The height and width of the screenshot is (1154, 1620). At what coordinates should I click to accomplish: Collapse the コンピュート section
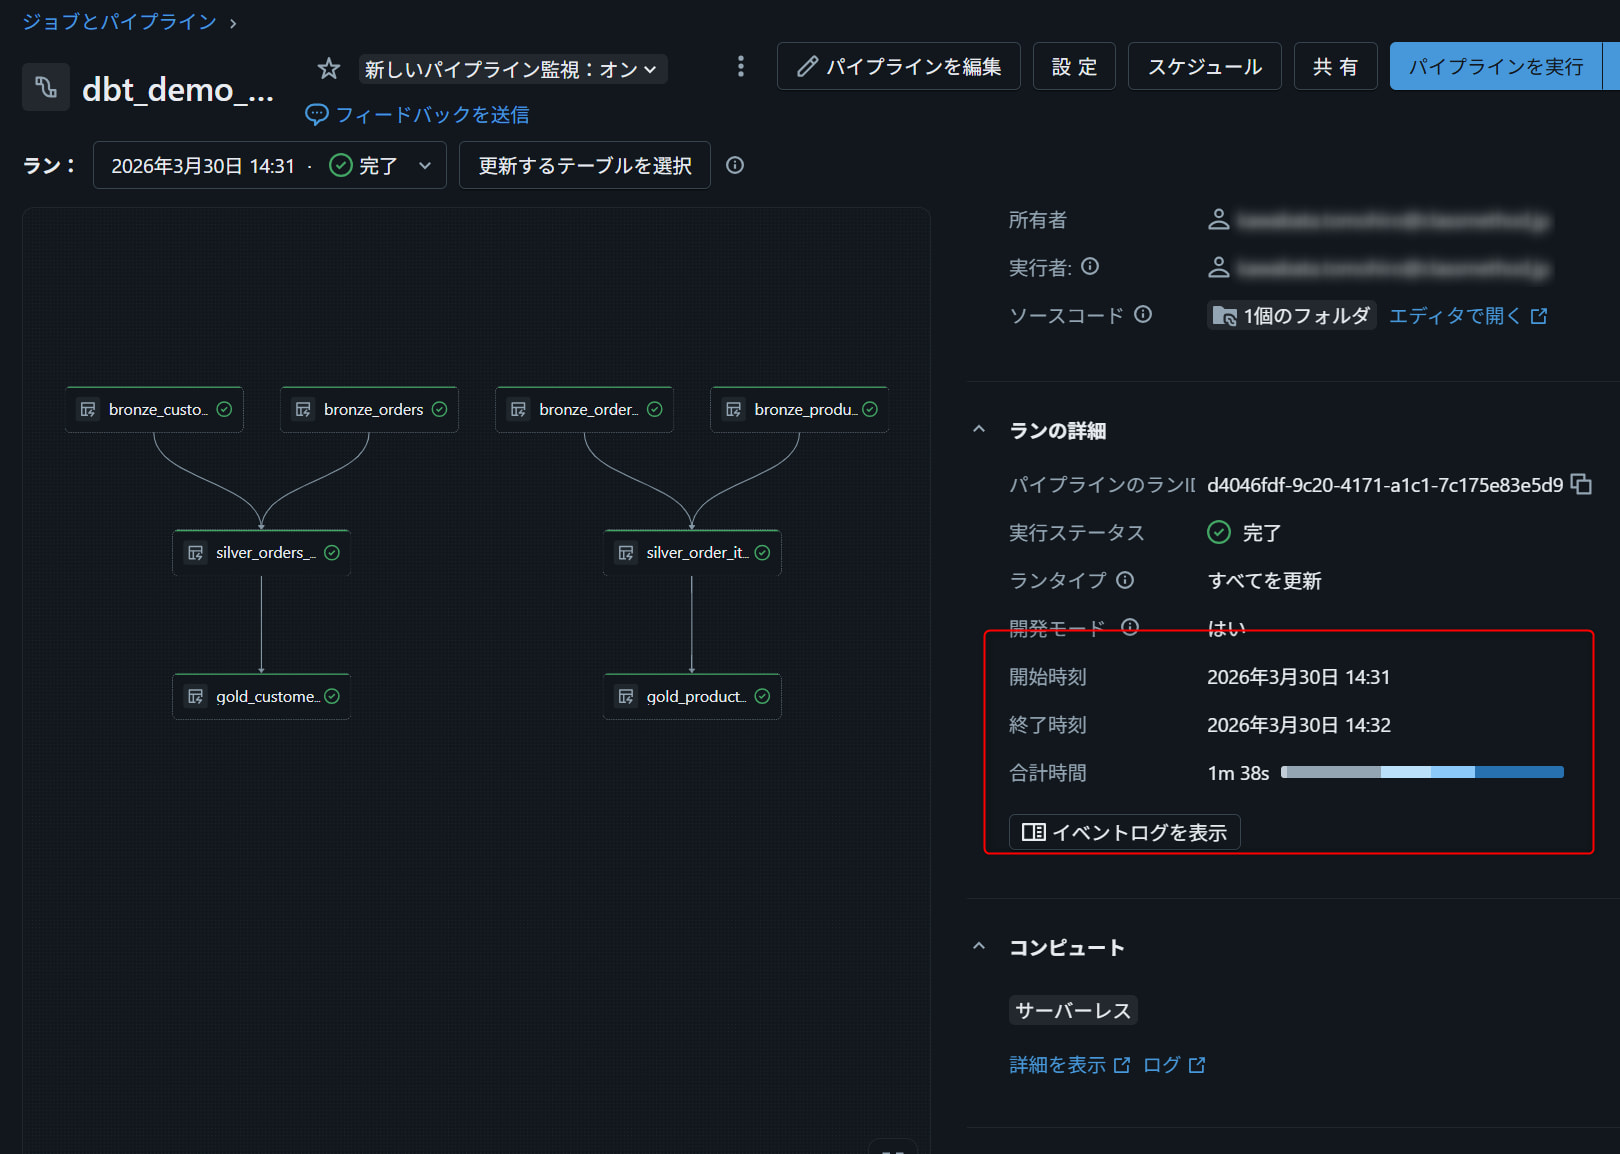click(x=979, y=947)
